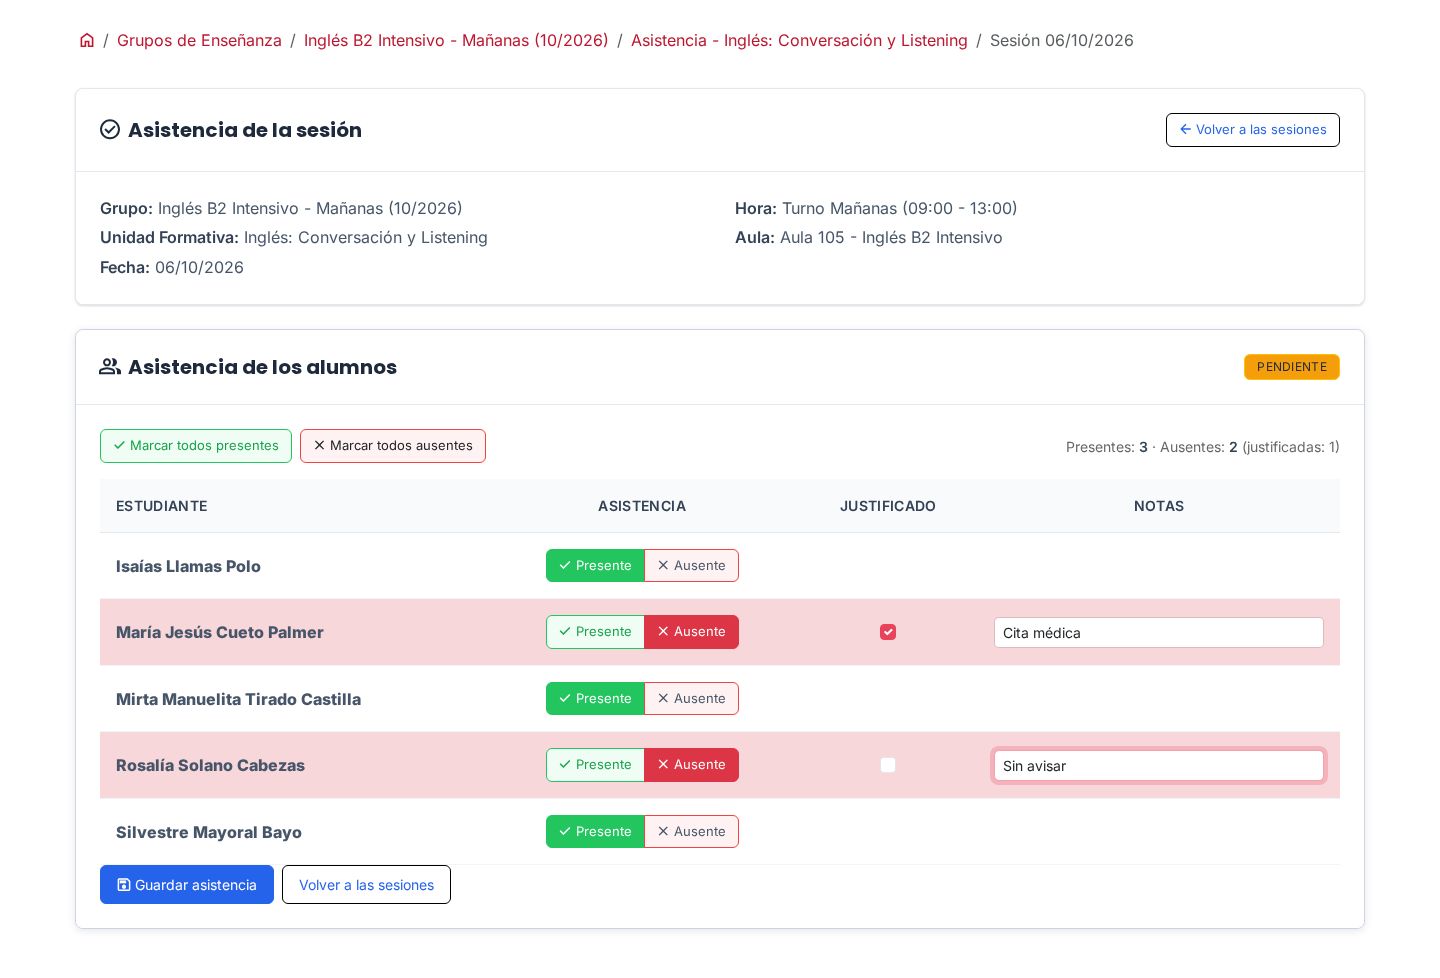Click Marcar todos presentes button

196,446
